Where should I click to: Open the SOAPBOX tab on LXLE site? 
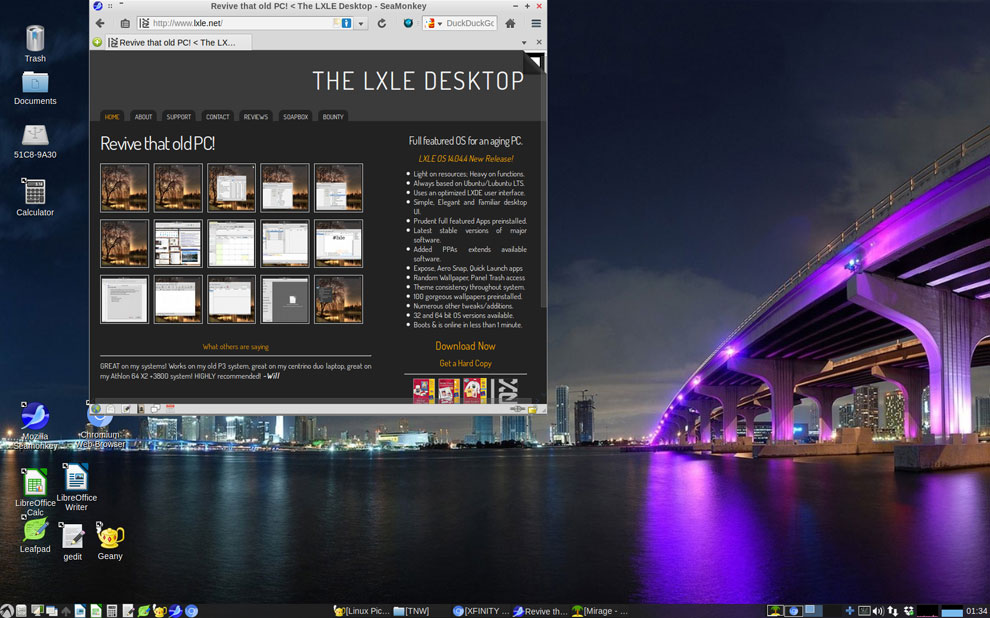[x=295, y=117]
